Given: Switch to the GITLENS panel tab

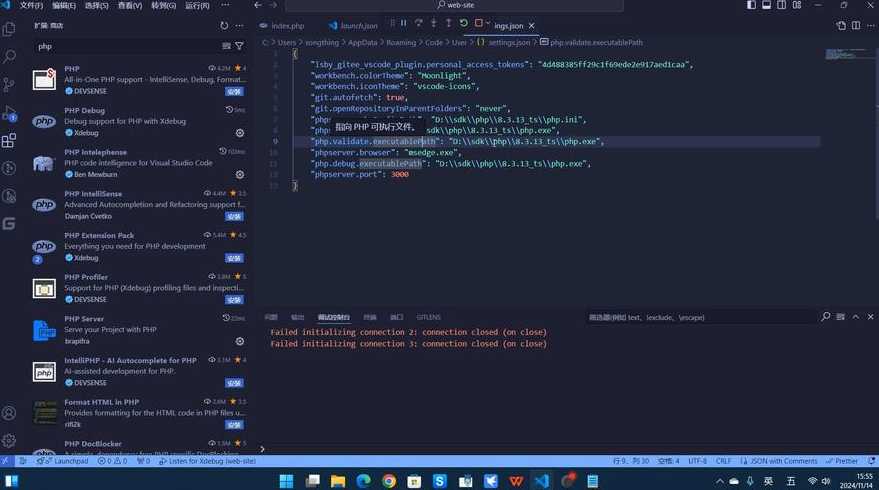Looking at the screenshot, I should (x=428, y=317).
